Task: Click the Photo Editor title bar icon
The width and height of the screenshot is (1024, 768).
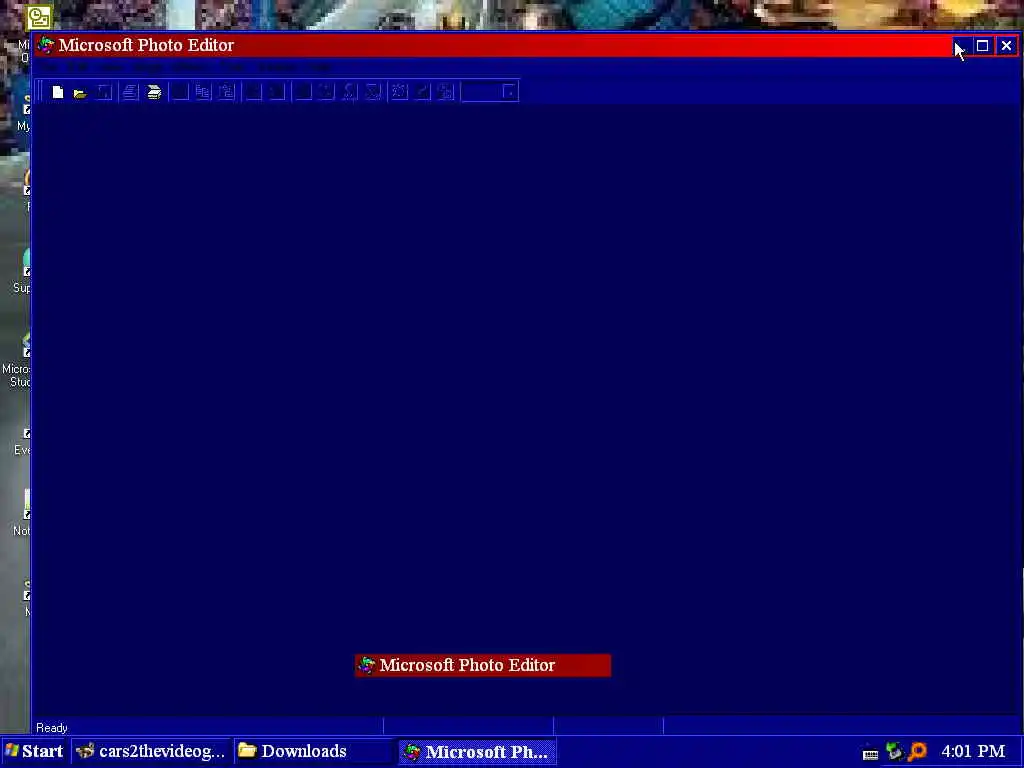Action: pyautogui.click(x=46, y=45)
